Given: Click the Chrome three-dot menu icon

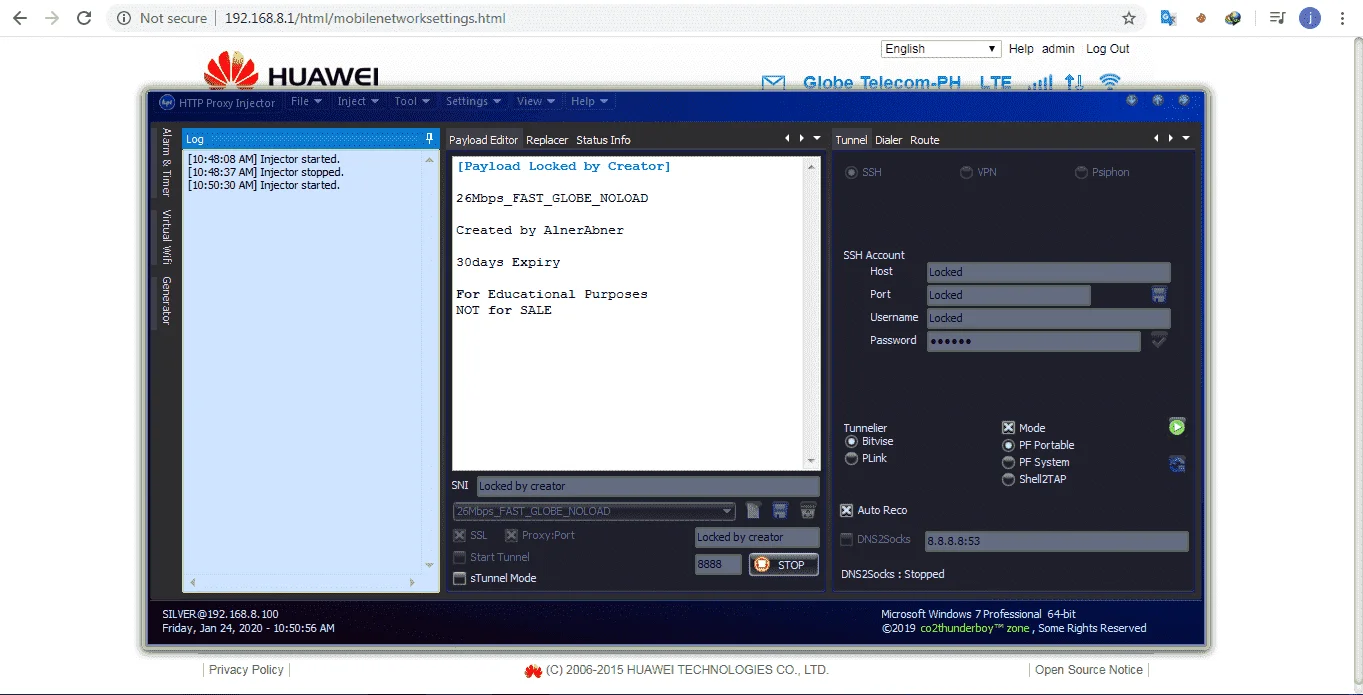Looking at the screenshot, I should (1343, 18).
